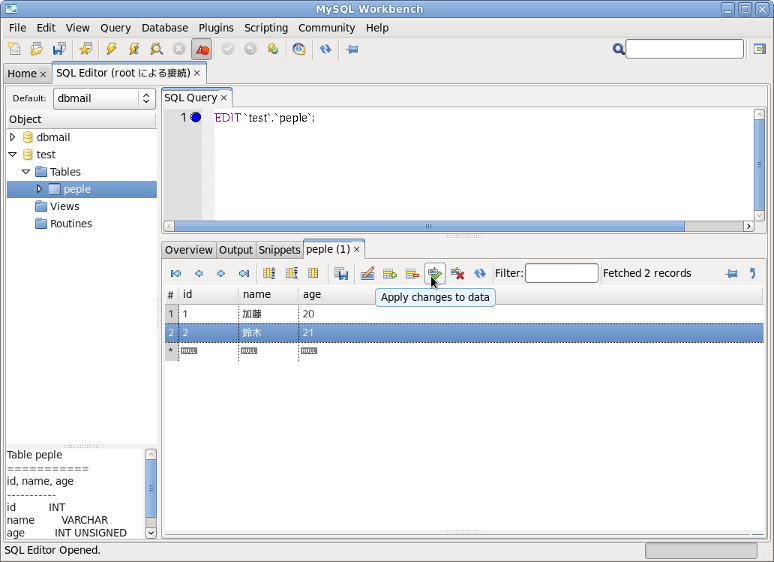Click the magnifier search icon at top right
Image resolution: width=774 pixels, height=562 pixels.
coord(618,49)
